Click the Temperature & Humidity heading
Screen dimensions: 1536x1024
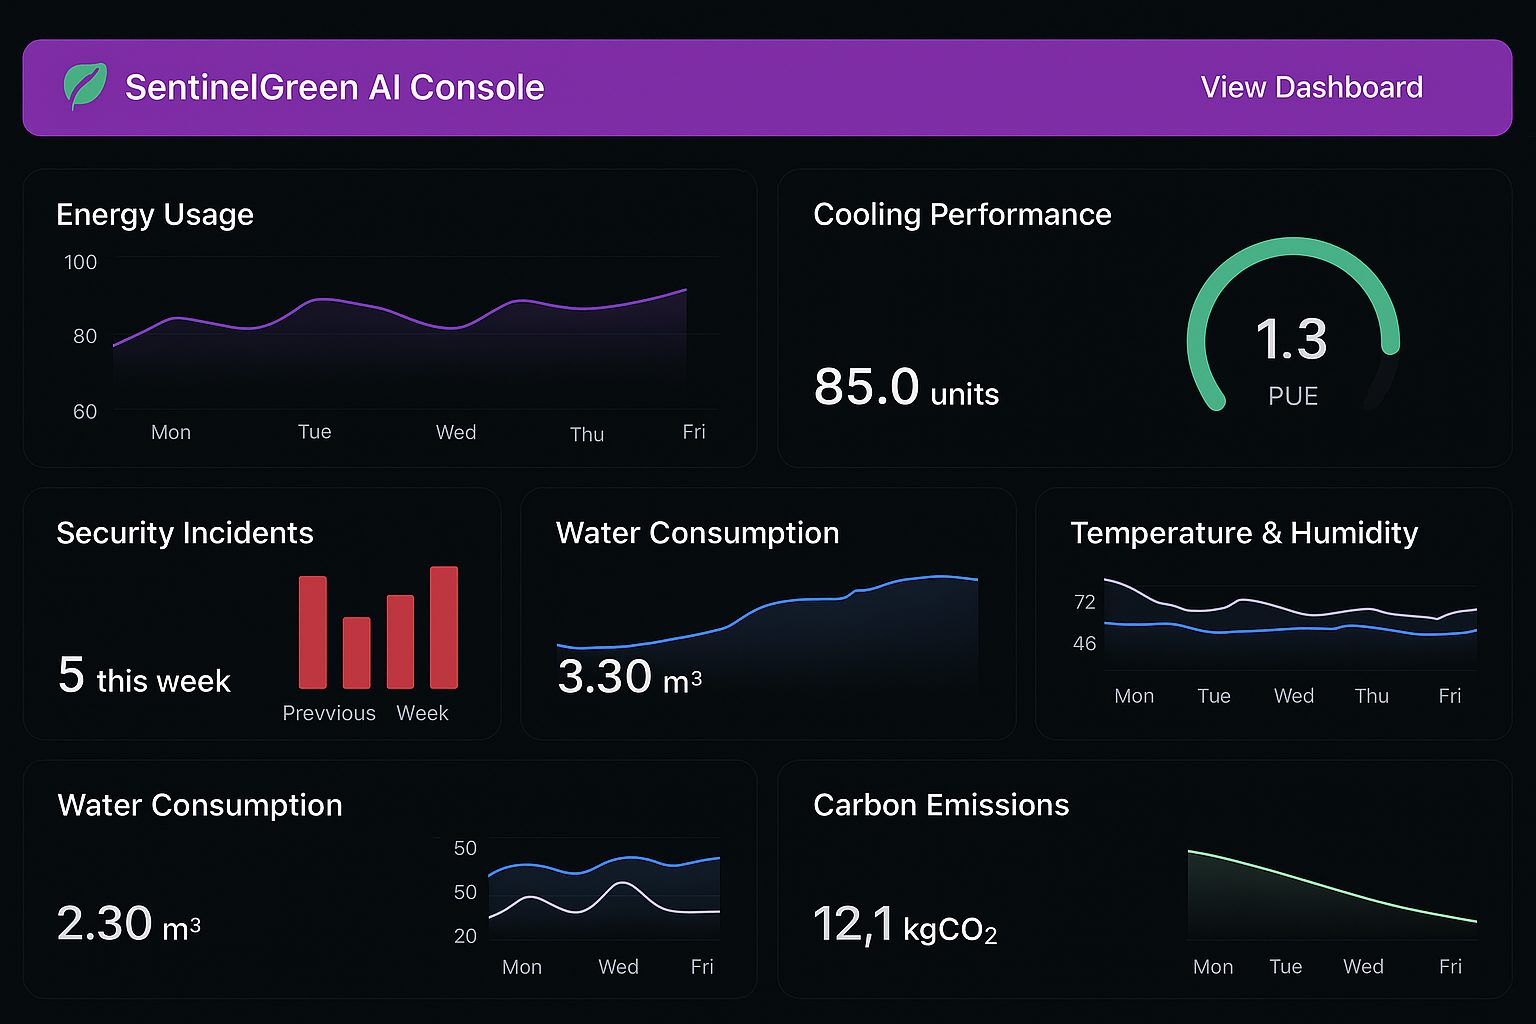[x=1244, y=533]
